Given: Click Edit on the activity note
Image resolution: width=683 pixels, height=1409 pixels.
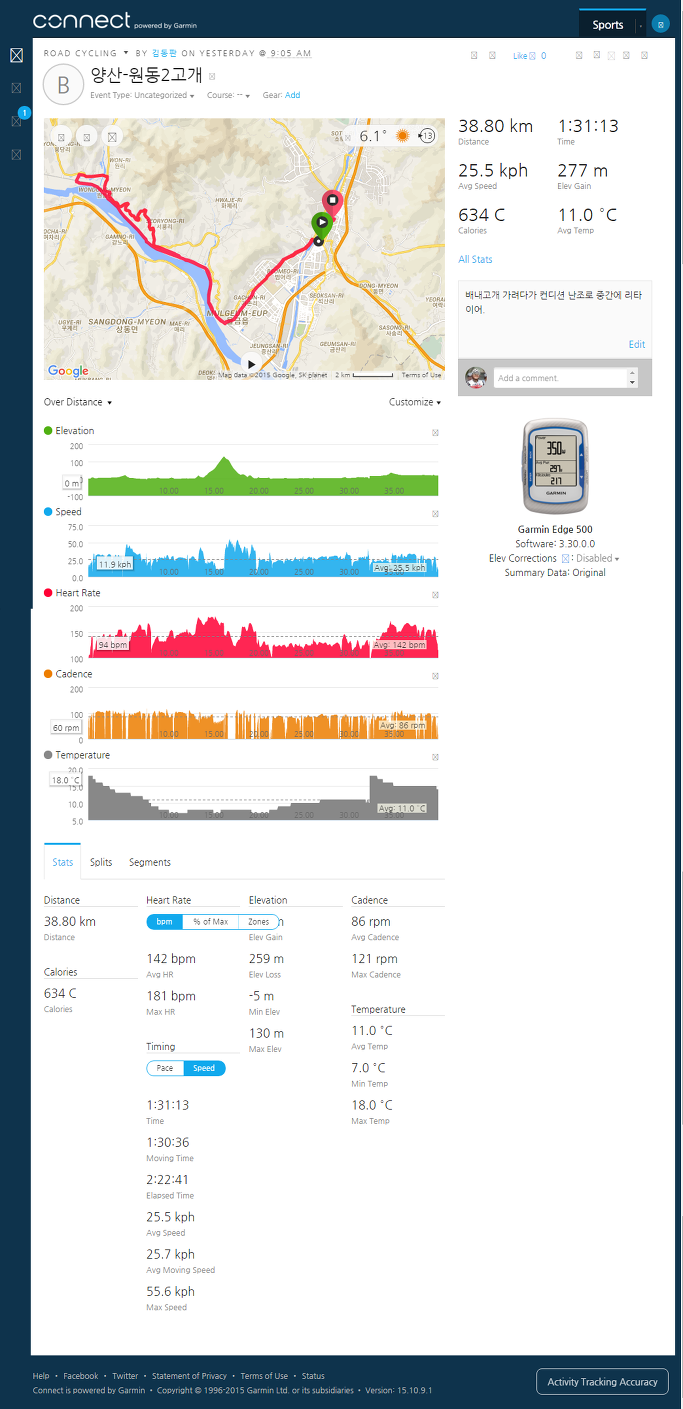Looking at the screenshot, I should [636, 344].
